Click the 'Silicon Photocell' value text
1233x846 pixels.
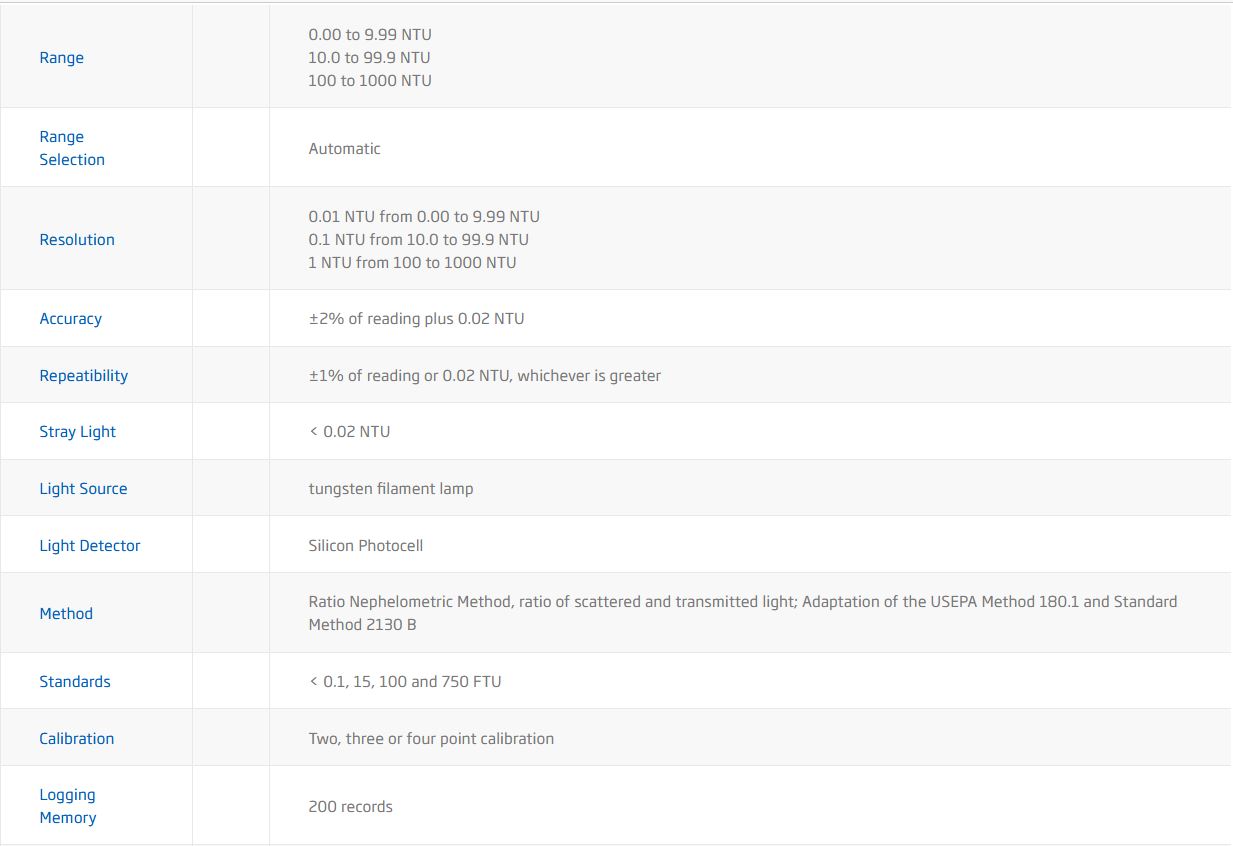[x=365, y=546]
